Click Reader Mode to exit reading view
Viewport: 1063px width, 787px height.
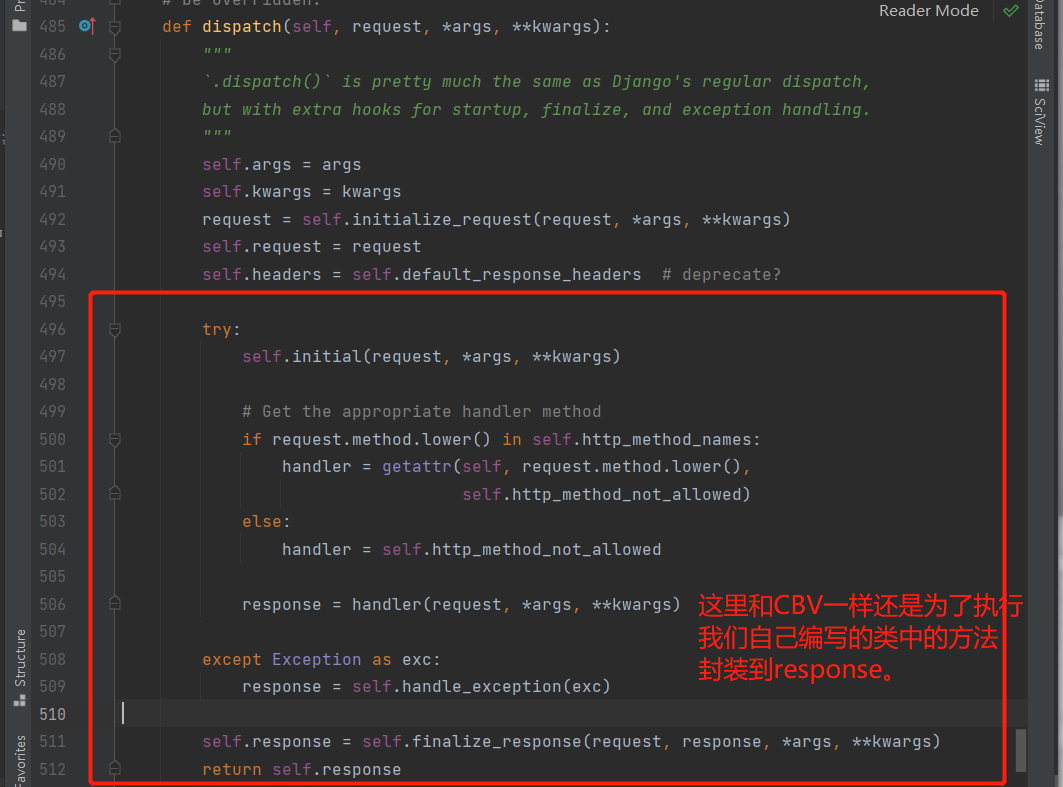[928, 10]
